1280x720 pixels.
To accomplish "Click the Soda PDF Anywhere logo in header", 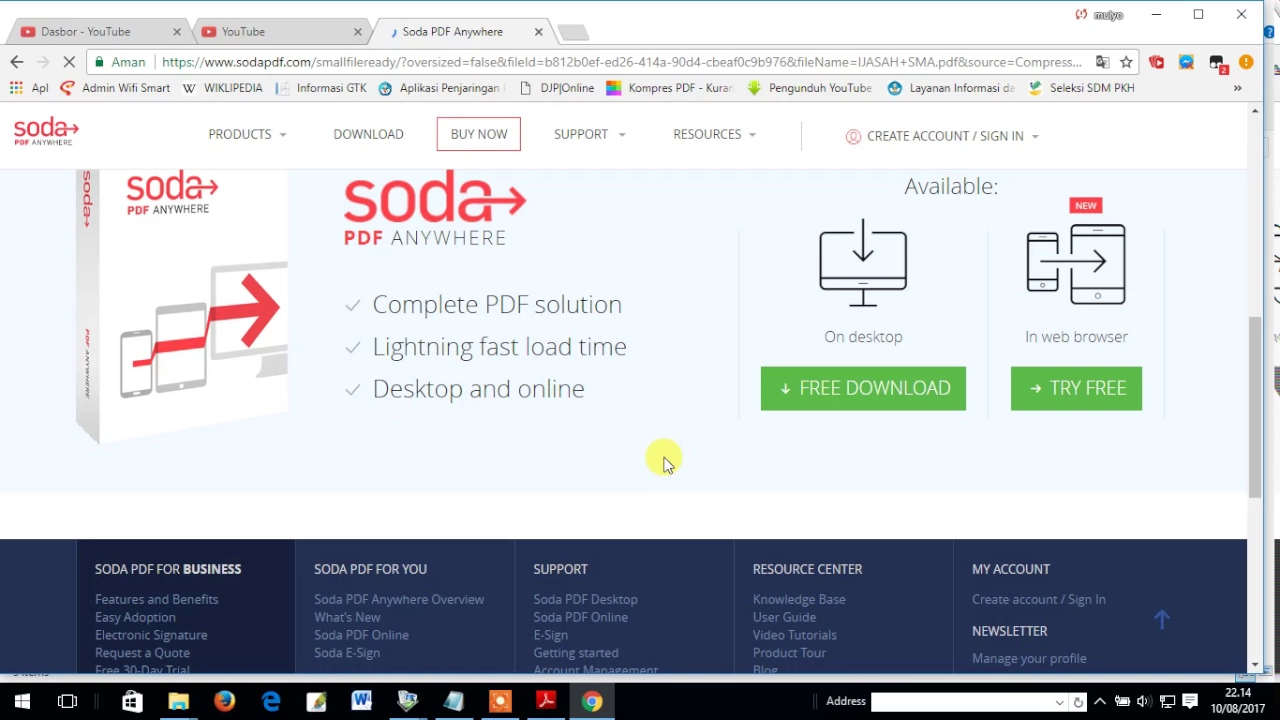I will coord(46,131).
